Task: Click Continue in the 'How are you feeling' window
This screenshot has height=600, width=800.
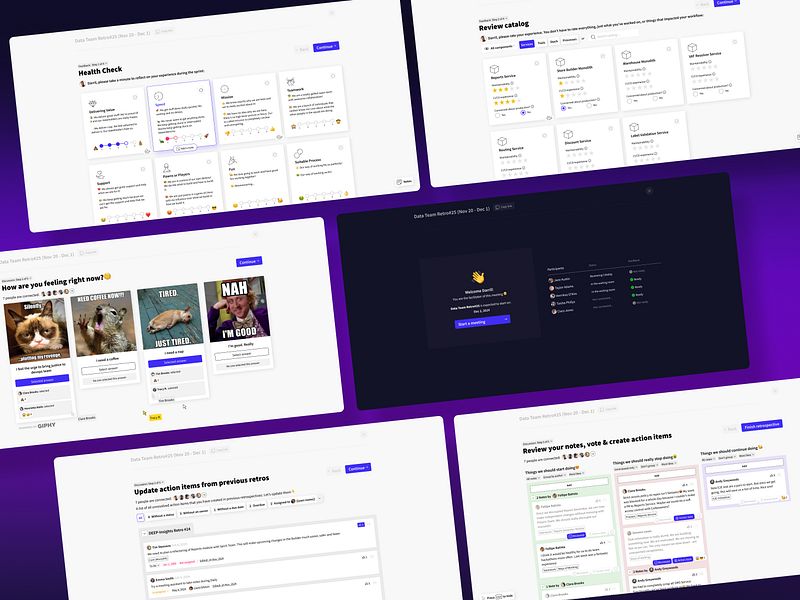Action: point(249,261)
